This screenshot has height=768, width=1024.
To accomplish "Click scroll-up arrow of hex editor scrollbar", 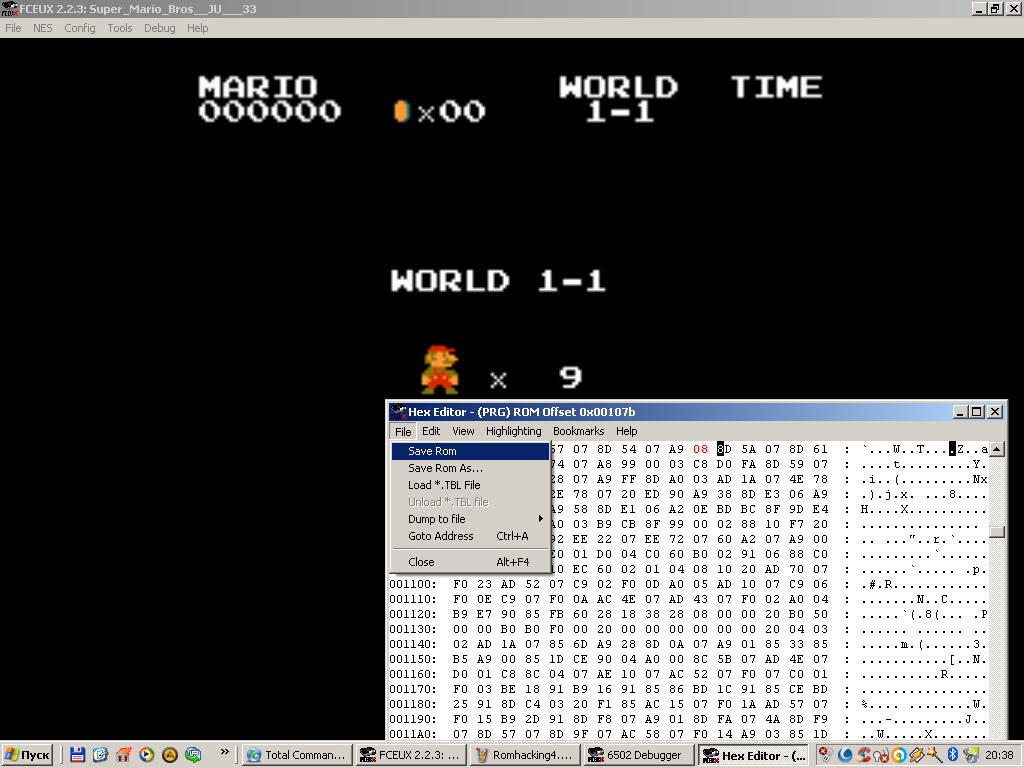I will coord(997,449).
